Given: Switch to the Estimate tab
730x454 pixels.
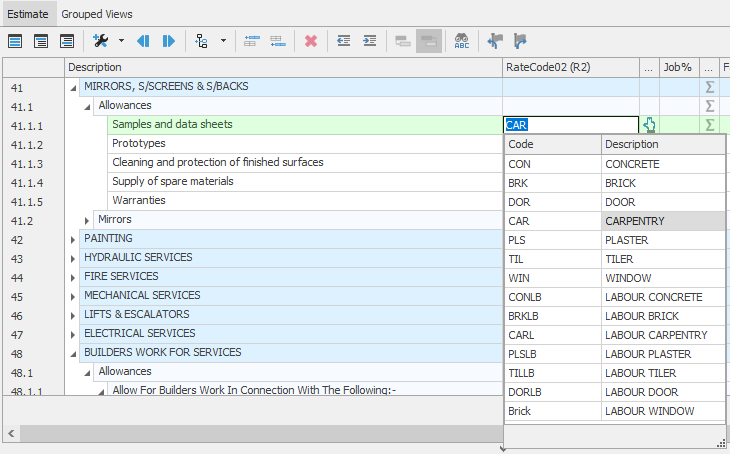Looking at the screenshot, I should pos(28,14).
